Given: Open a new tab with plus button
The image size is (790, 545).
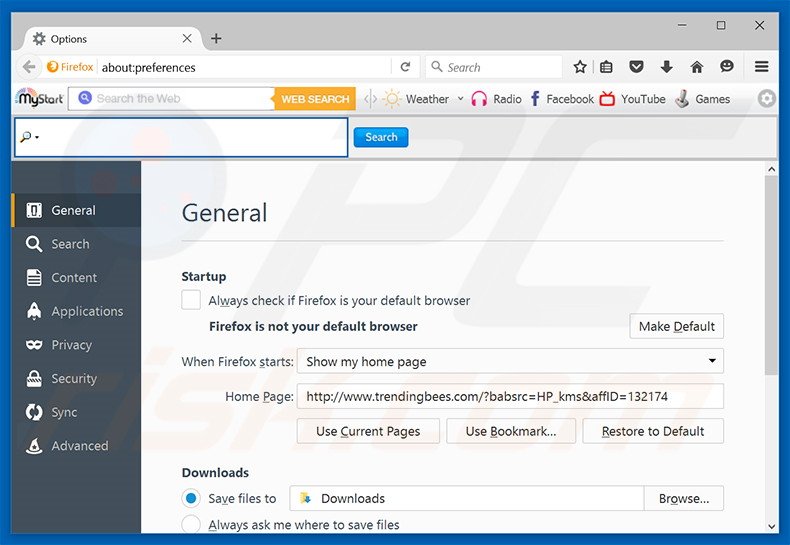Looking at the screenshot, I should (x=216, y=38).
